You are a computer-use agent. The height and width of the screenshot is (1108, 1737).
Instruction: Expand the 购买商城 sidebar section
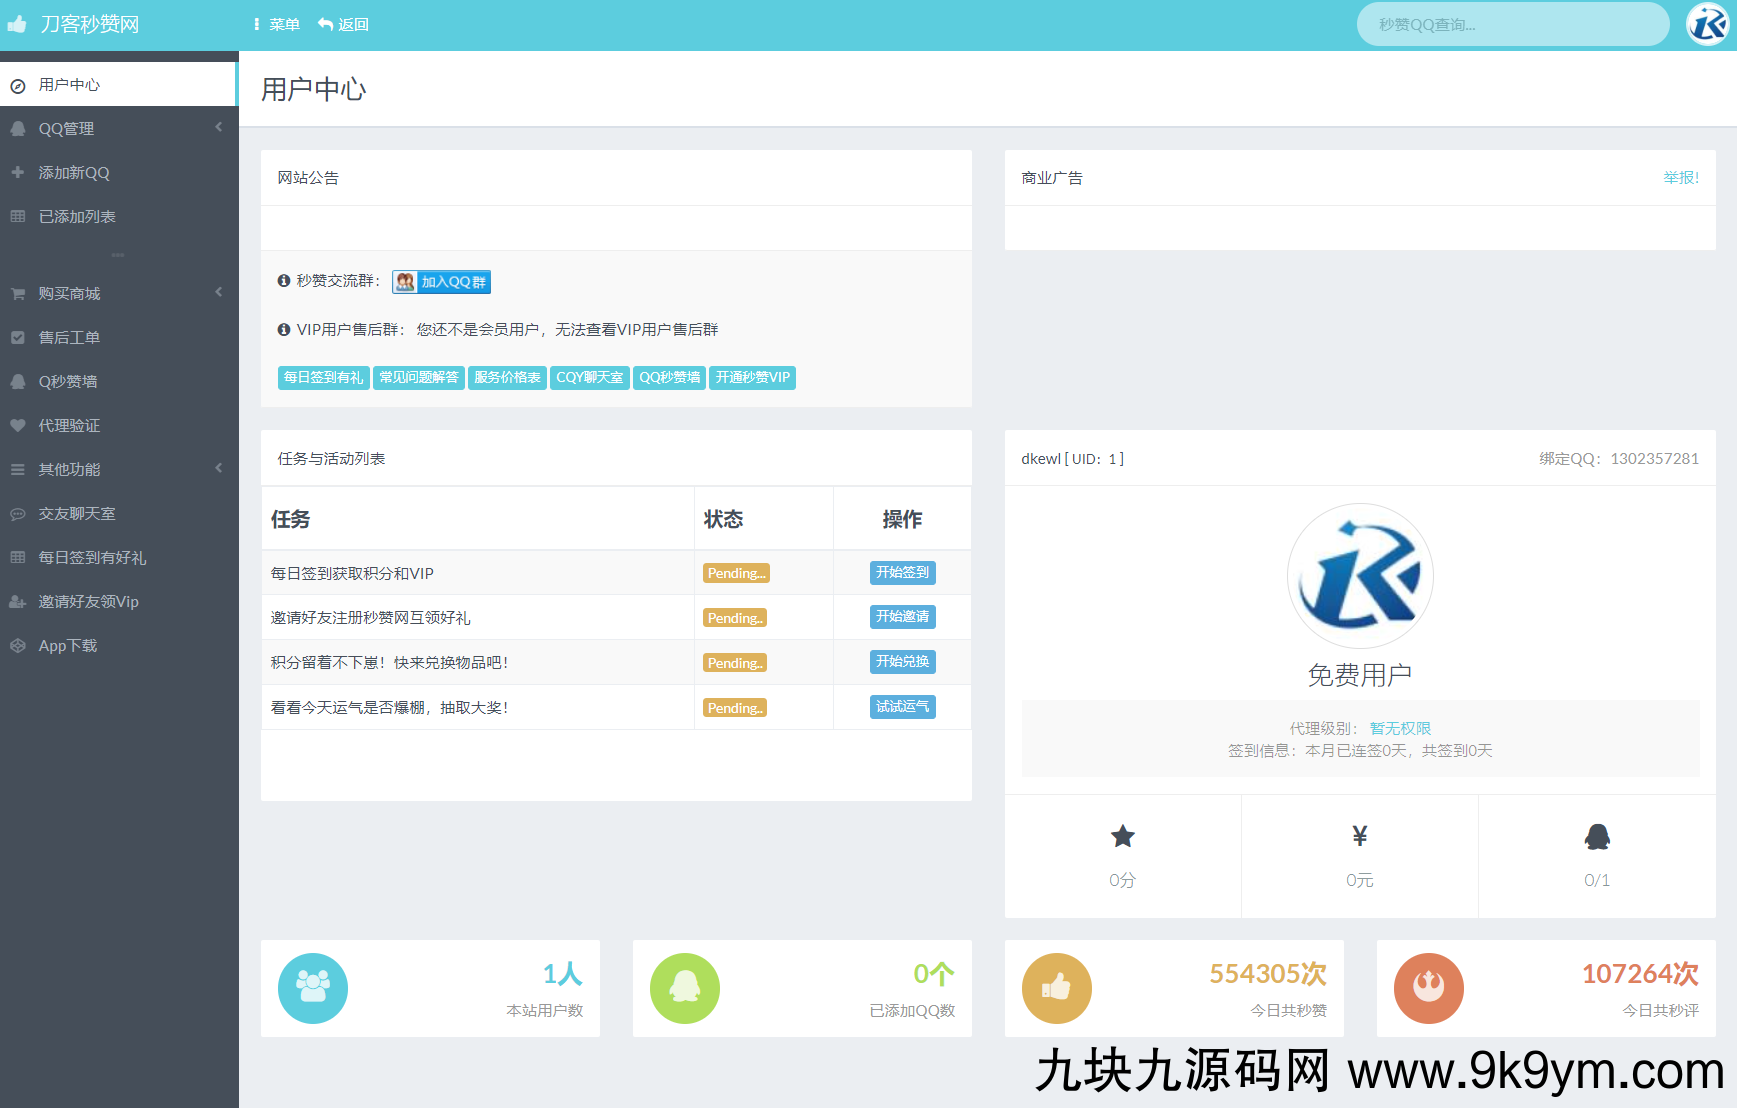point(118,294)
